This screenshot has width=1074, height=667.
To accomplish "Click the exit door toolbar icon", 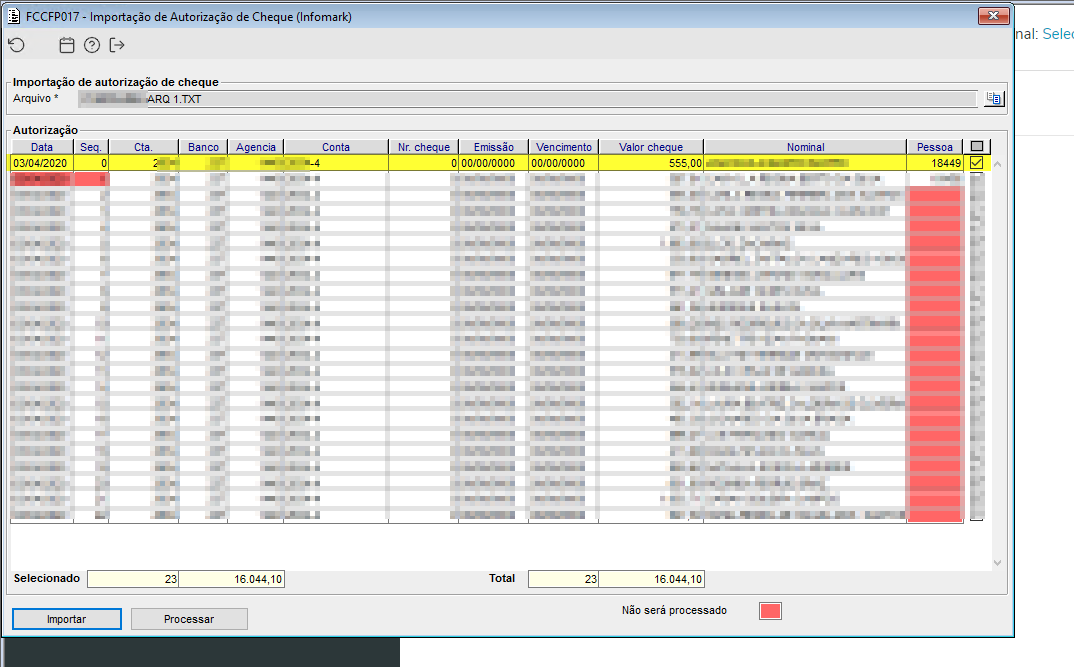I will click(117, 45).
